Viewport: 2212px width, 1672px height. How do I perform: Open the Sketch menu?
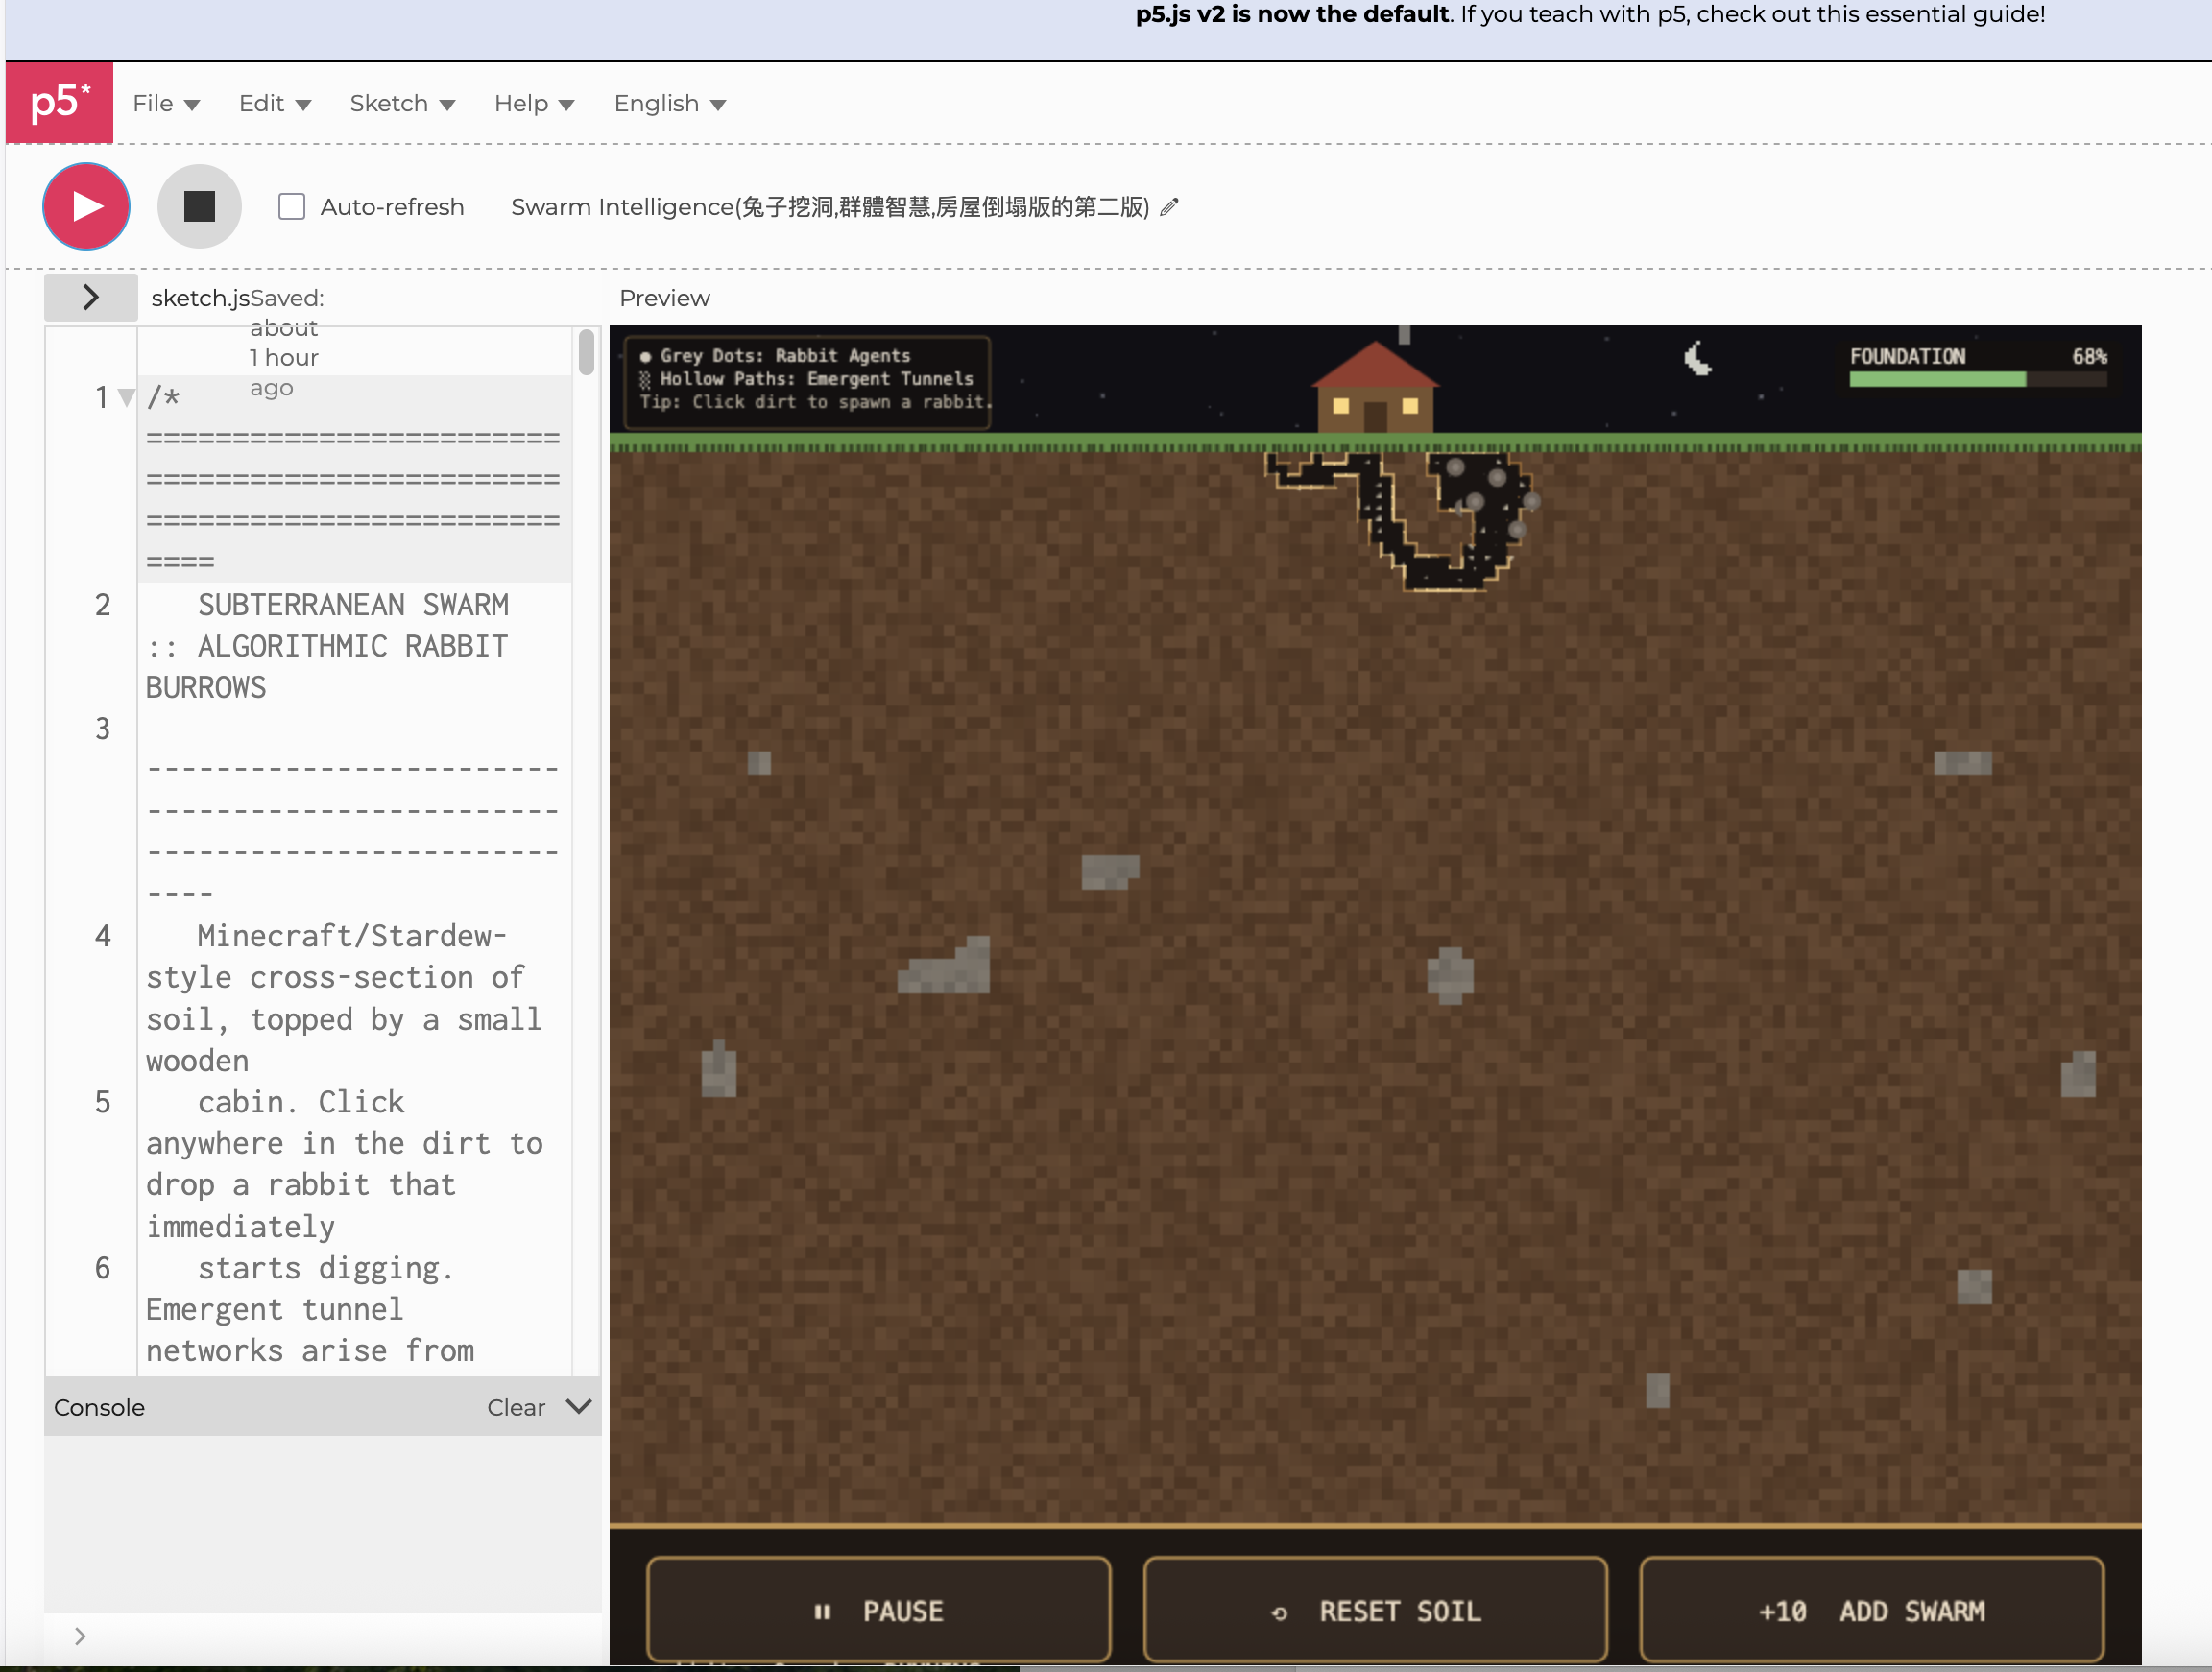pyautogui.click(x=402, y=104)
